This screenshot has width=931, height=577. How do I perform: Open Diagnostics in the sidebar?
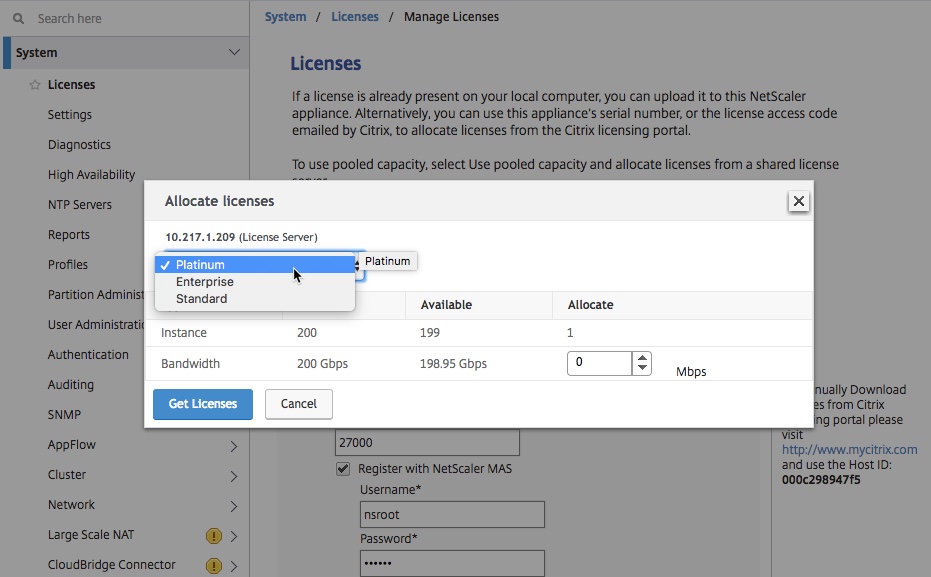pyautogui.click(x=80, y=145)
